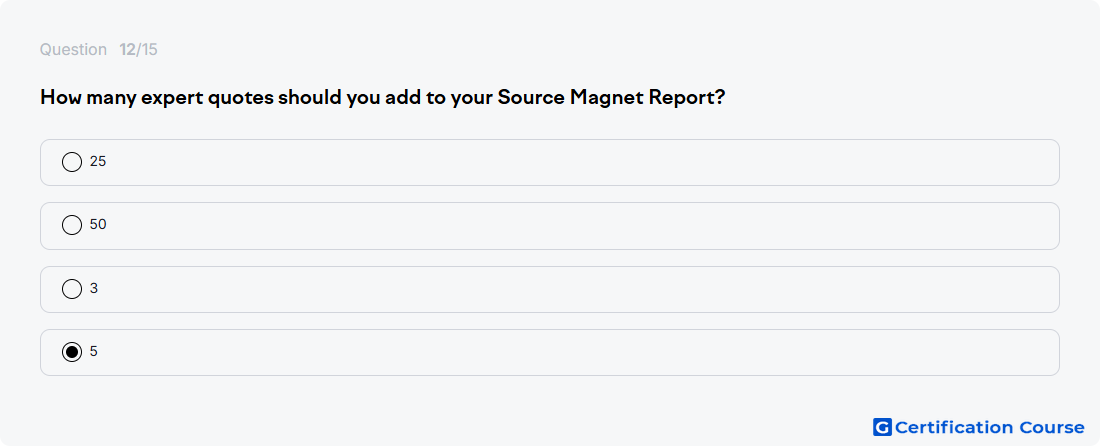The image size is (1100, 446).
Task: Click the bold 12 question number
Action: coord(127,50)
